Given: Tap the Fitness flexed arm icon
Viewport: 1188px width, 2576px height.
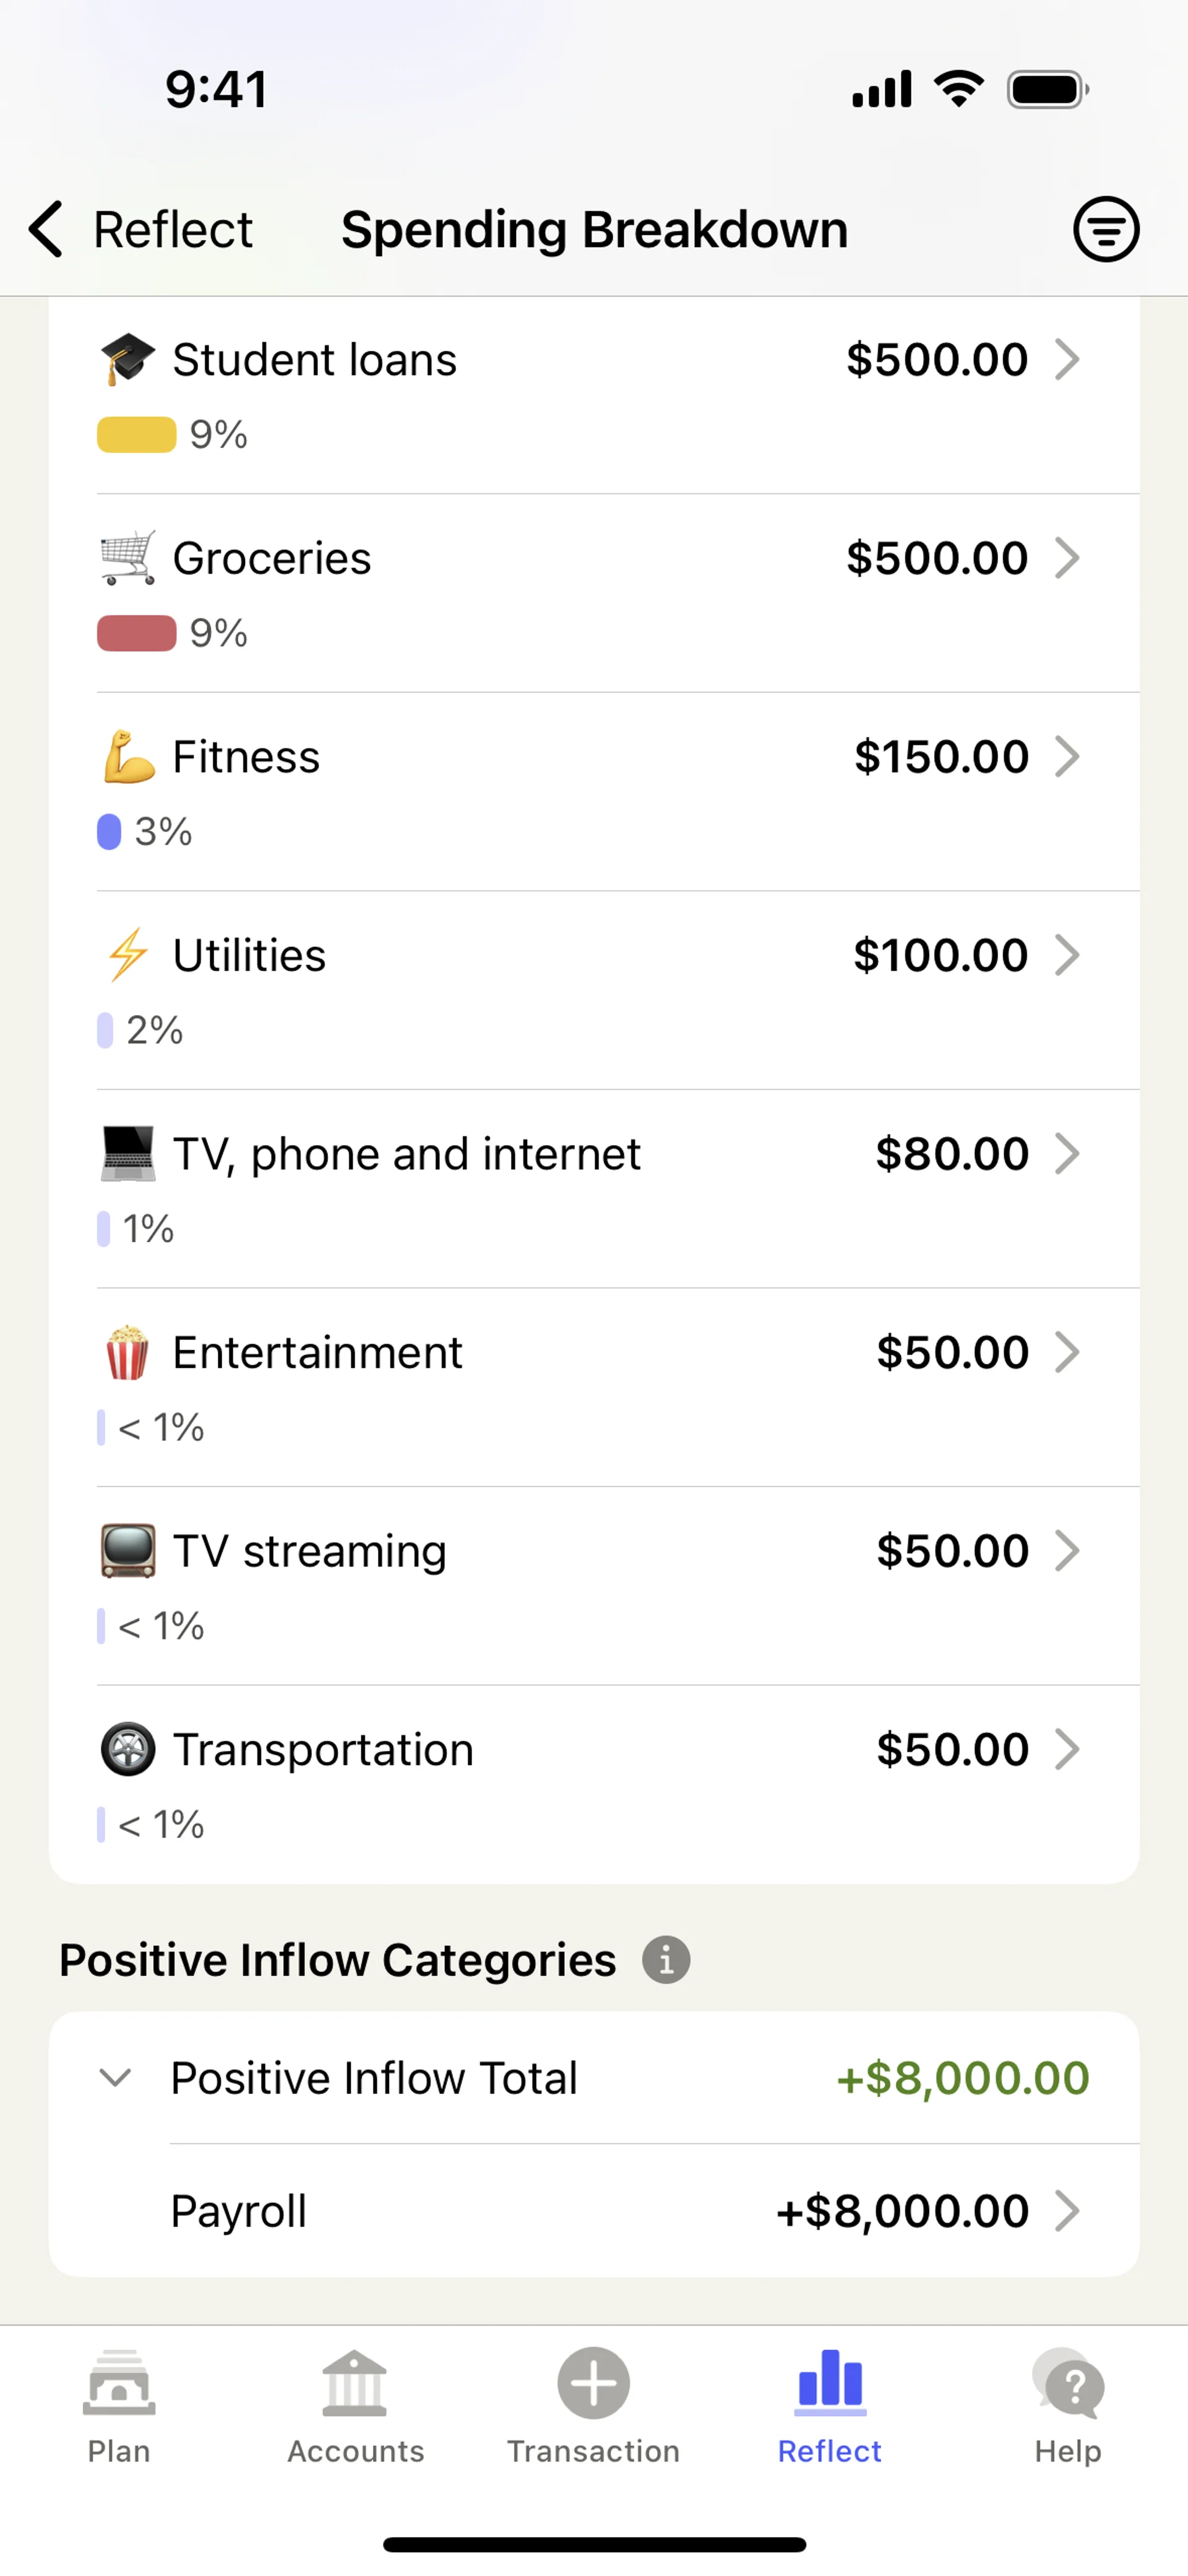Looking at the screenshot, I should (x=128, y=757).
